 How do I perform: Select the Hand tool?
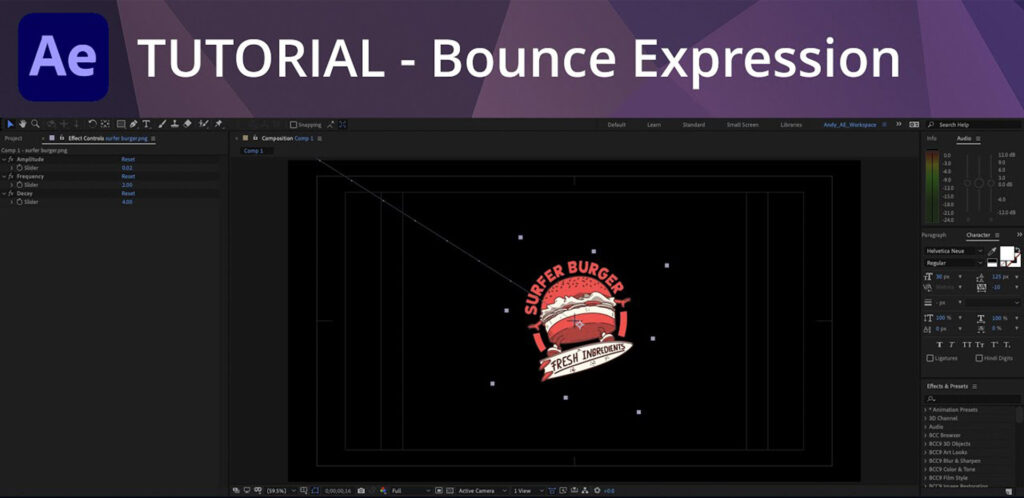pyautogui.click(x=22, y=124)
